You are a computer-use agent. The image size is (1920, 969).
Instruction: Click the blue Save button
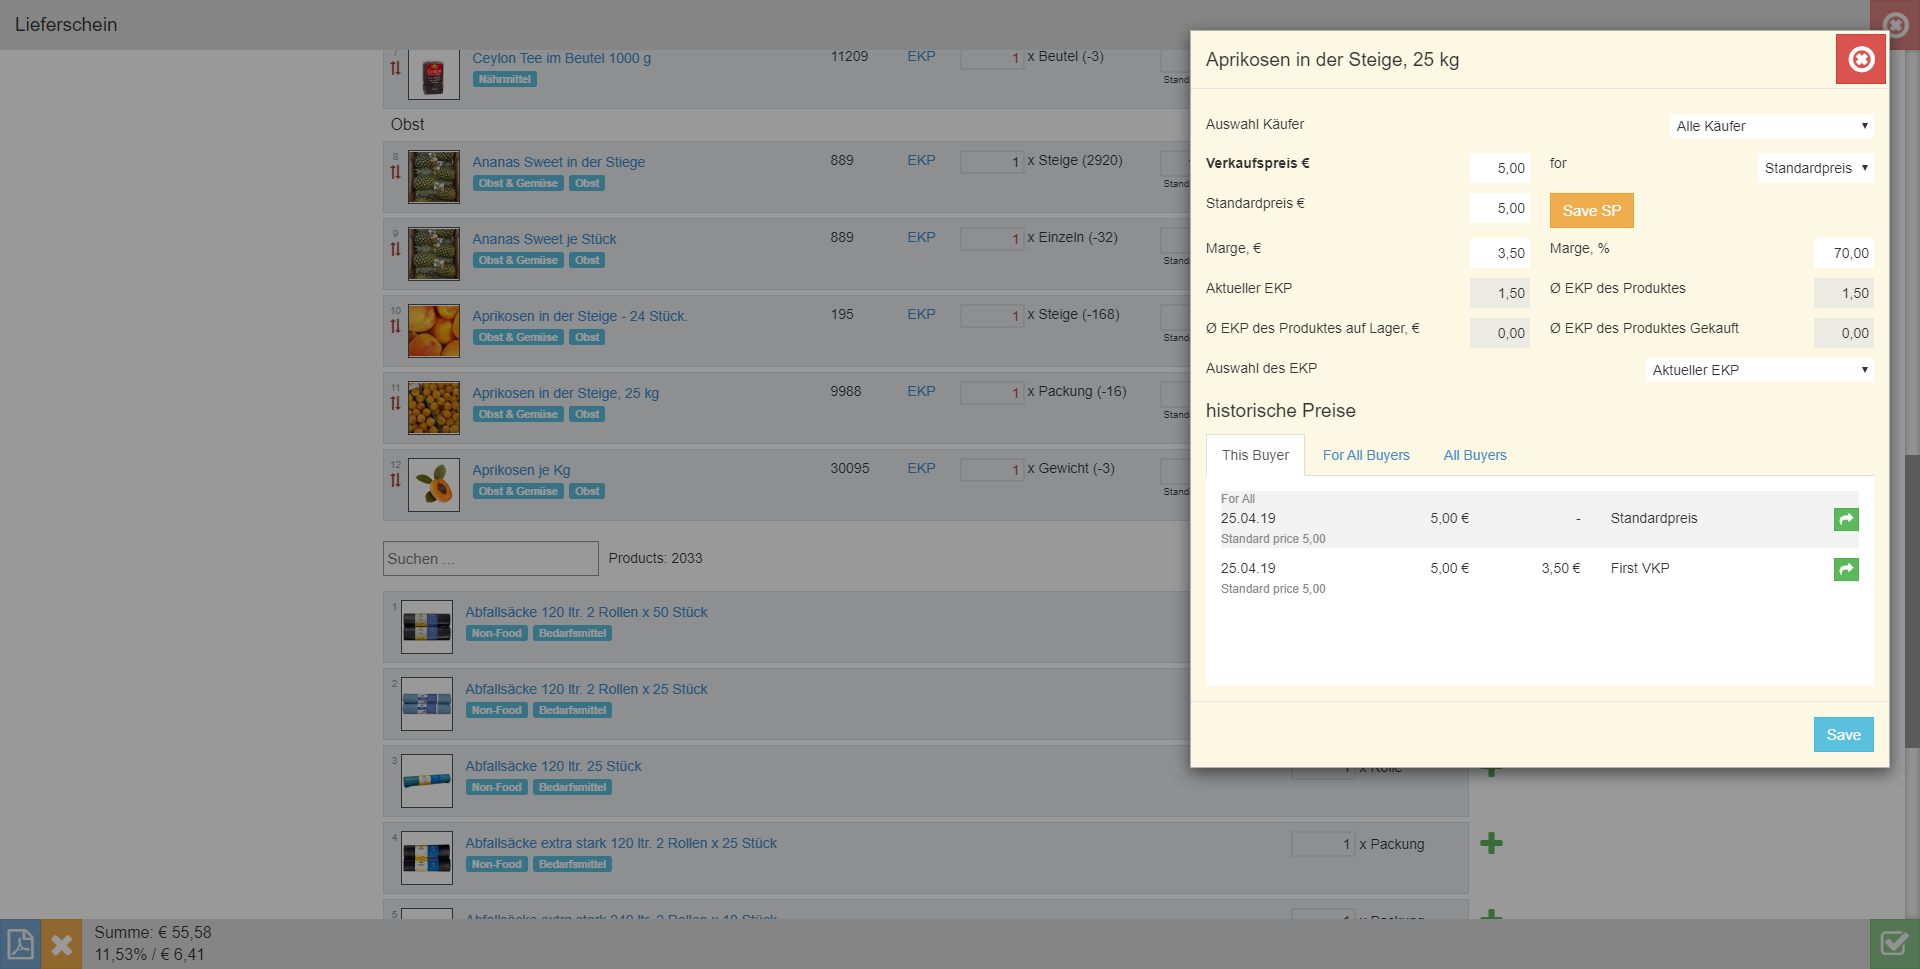point(1843,735)
